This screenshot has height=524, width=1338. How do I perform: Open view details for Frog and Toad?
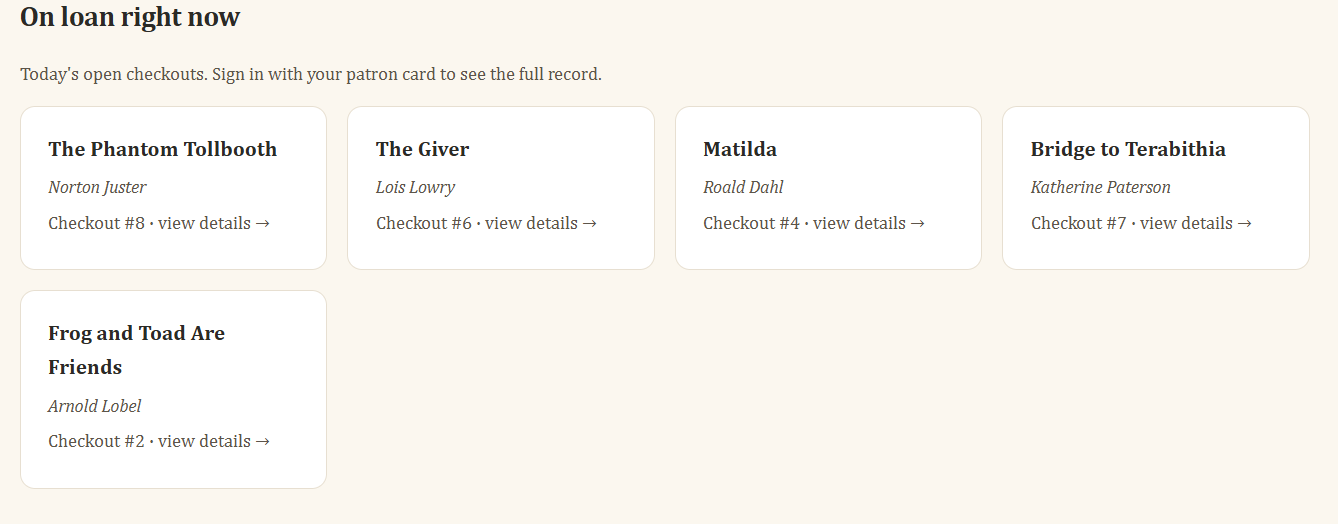[213, 441]
